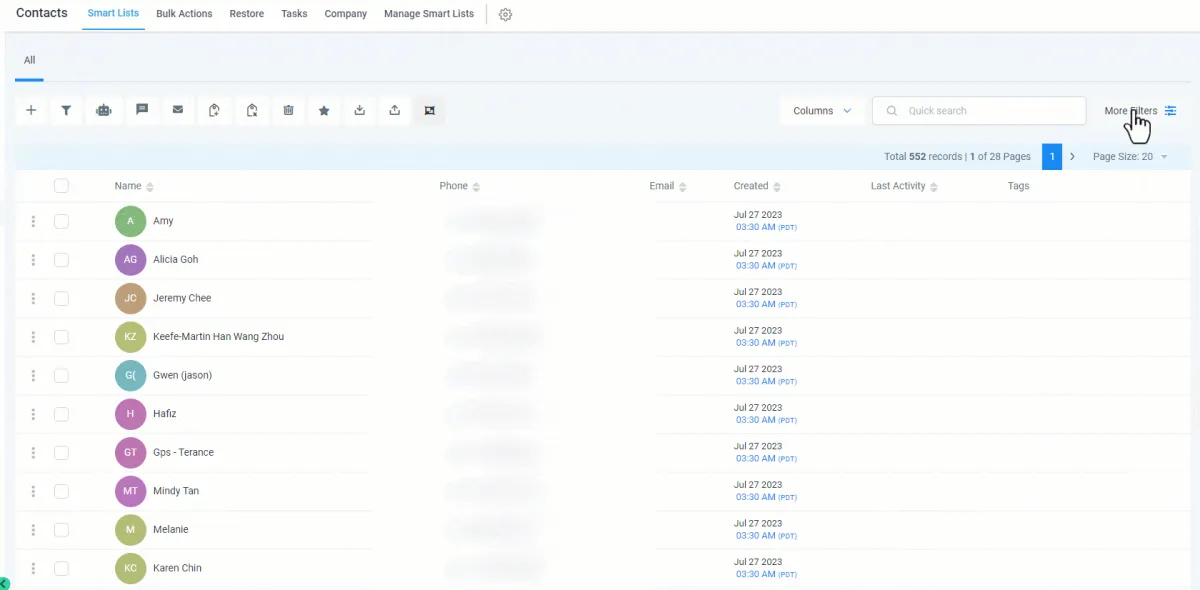1200x590 pixels.
Task: Click the robot automation icon
Action: (103, 111)
